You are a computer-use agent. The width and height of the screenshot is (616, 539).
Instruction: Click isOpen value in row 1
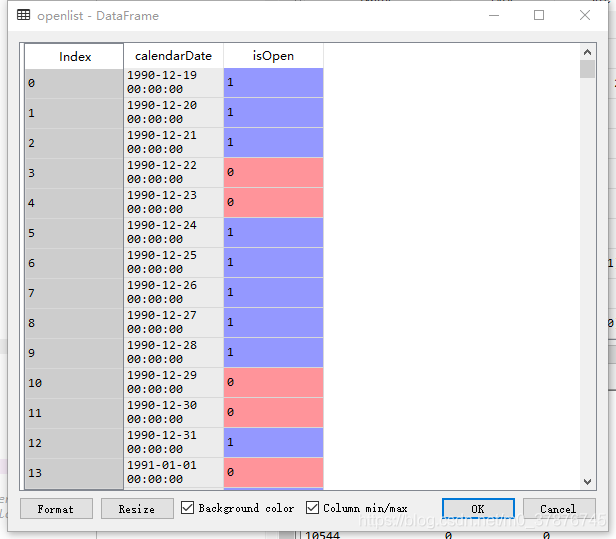273,112
